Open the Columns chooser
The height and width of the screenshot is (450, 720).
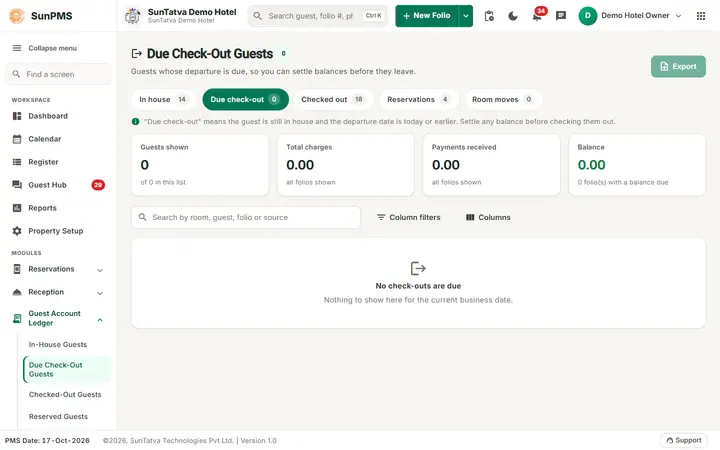488,217
